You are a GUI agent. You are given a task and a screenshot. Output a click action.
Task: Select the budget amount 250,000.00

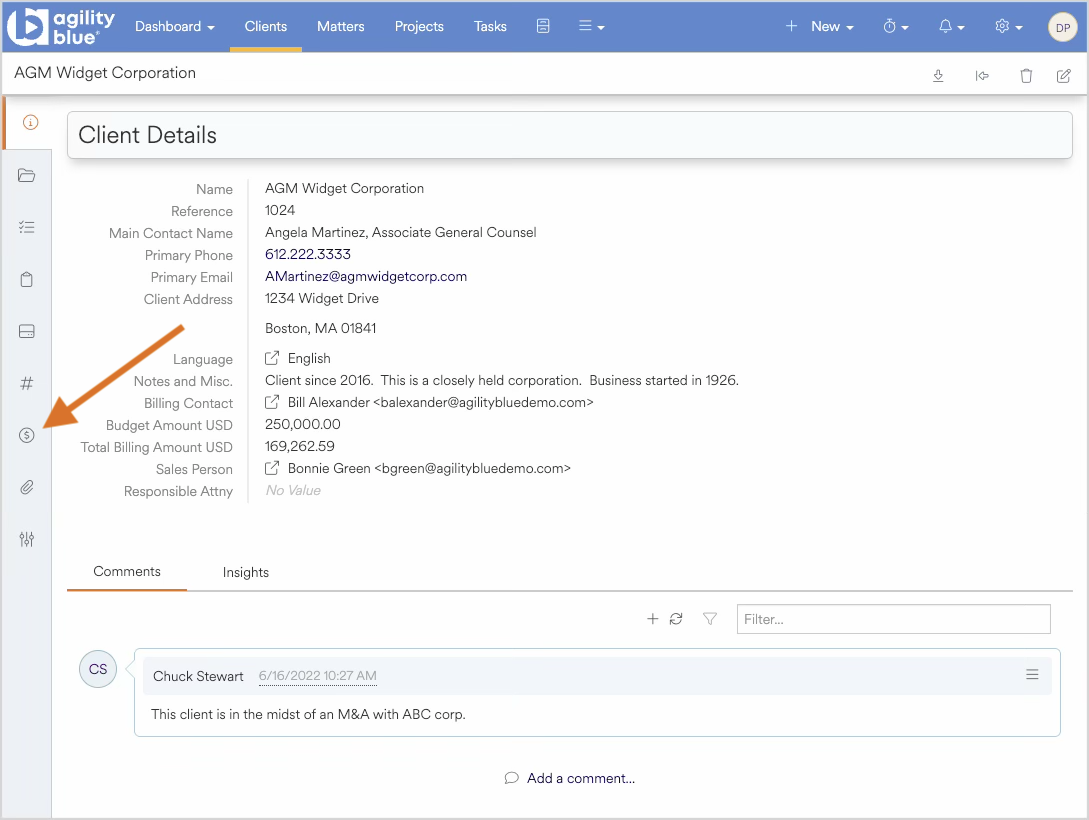(303, 424)
